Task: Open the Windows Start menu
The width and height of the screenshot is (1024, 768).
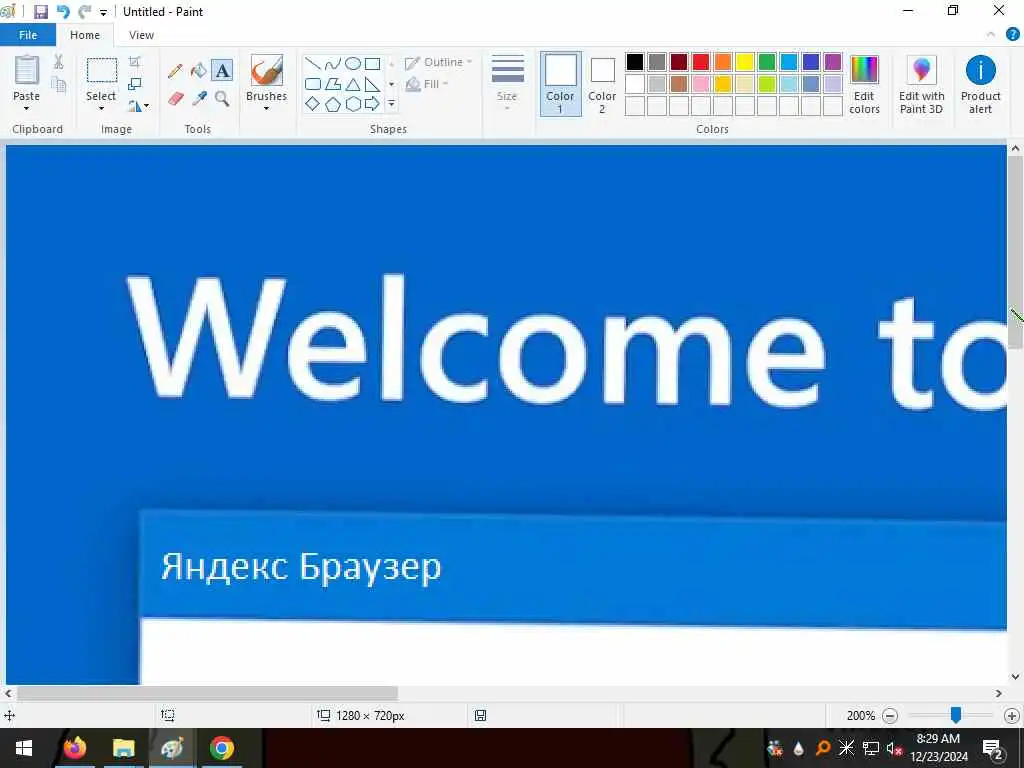Action: [24, 748]
